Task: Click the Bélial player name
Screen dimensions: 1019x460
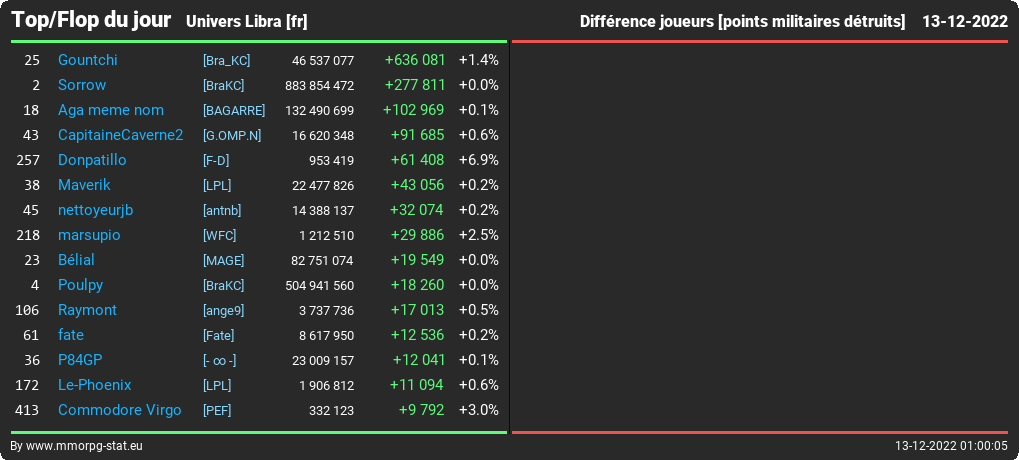Action: point(76,260)
